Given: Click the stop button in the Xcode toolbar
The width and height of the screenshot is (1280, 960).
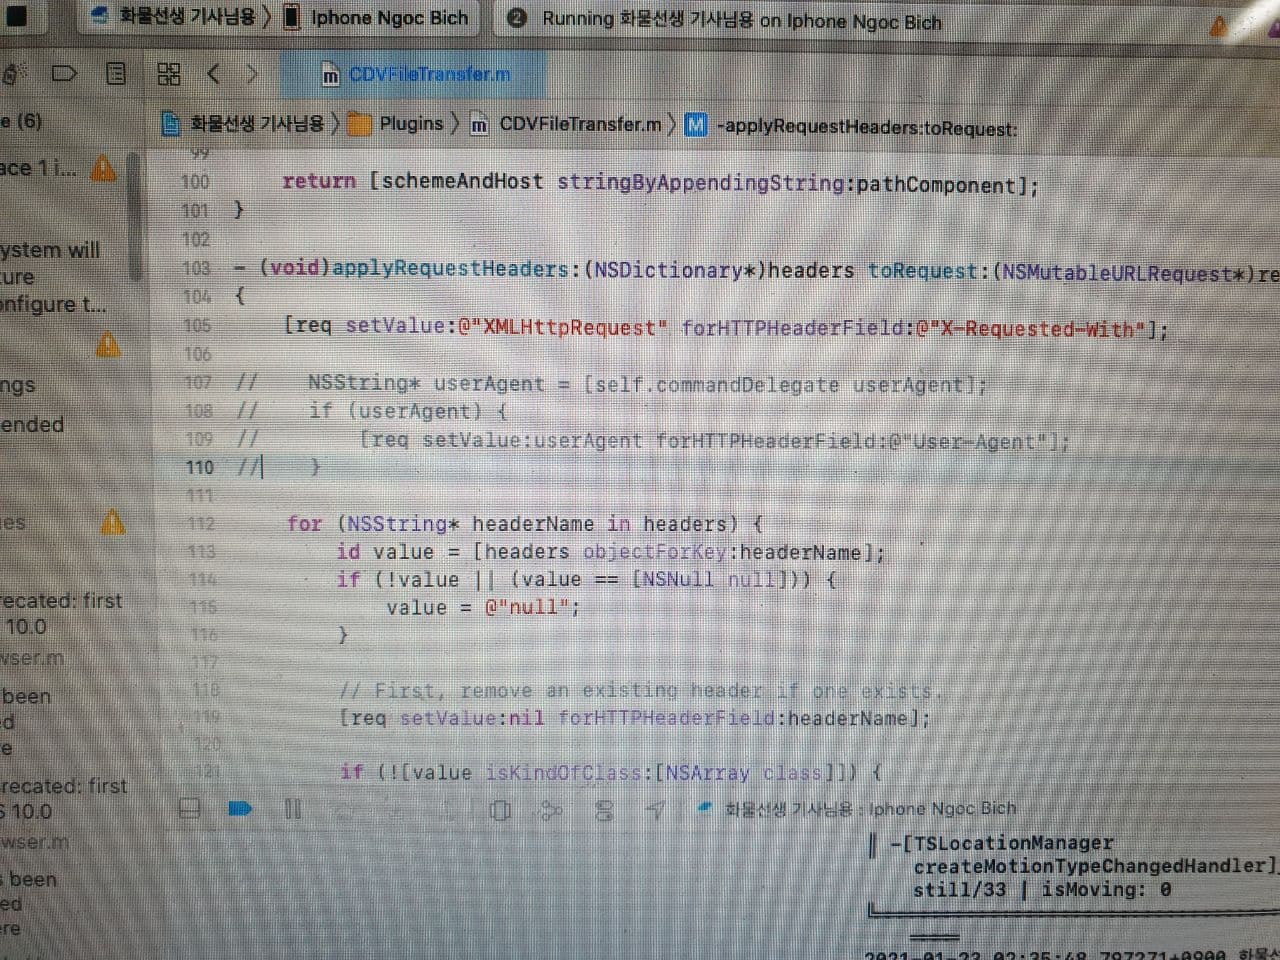Looking at the screenshot, I should point(16,16).
